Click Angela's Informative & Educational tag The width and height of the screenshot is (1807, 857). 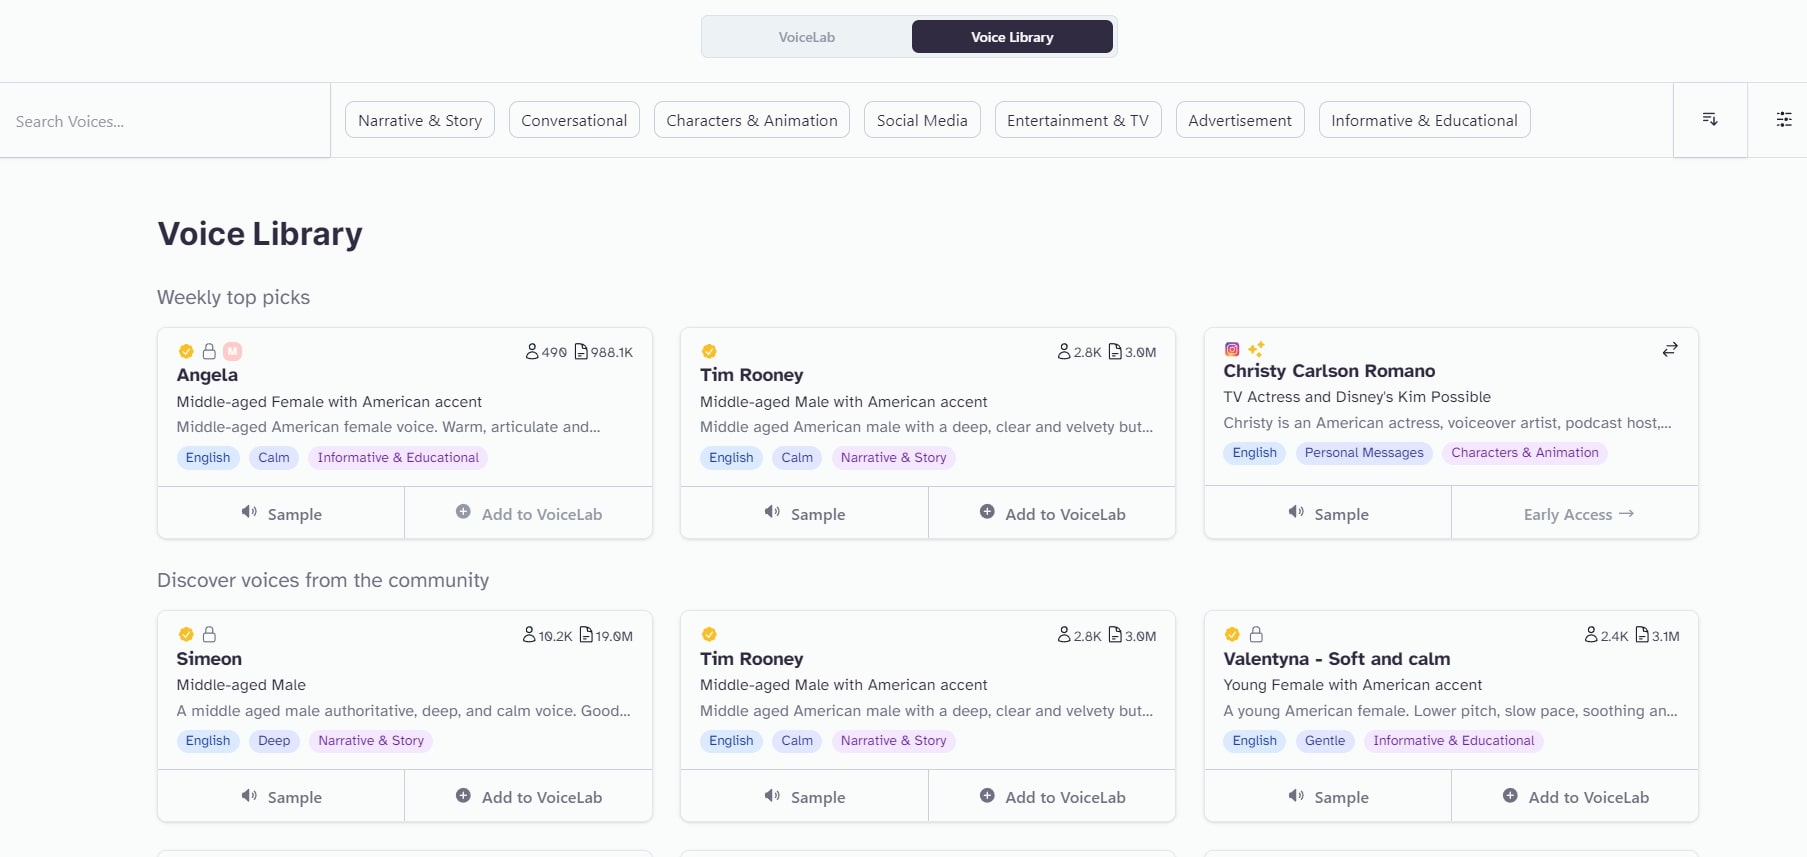click(x=398, y=457)
